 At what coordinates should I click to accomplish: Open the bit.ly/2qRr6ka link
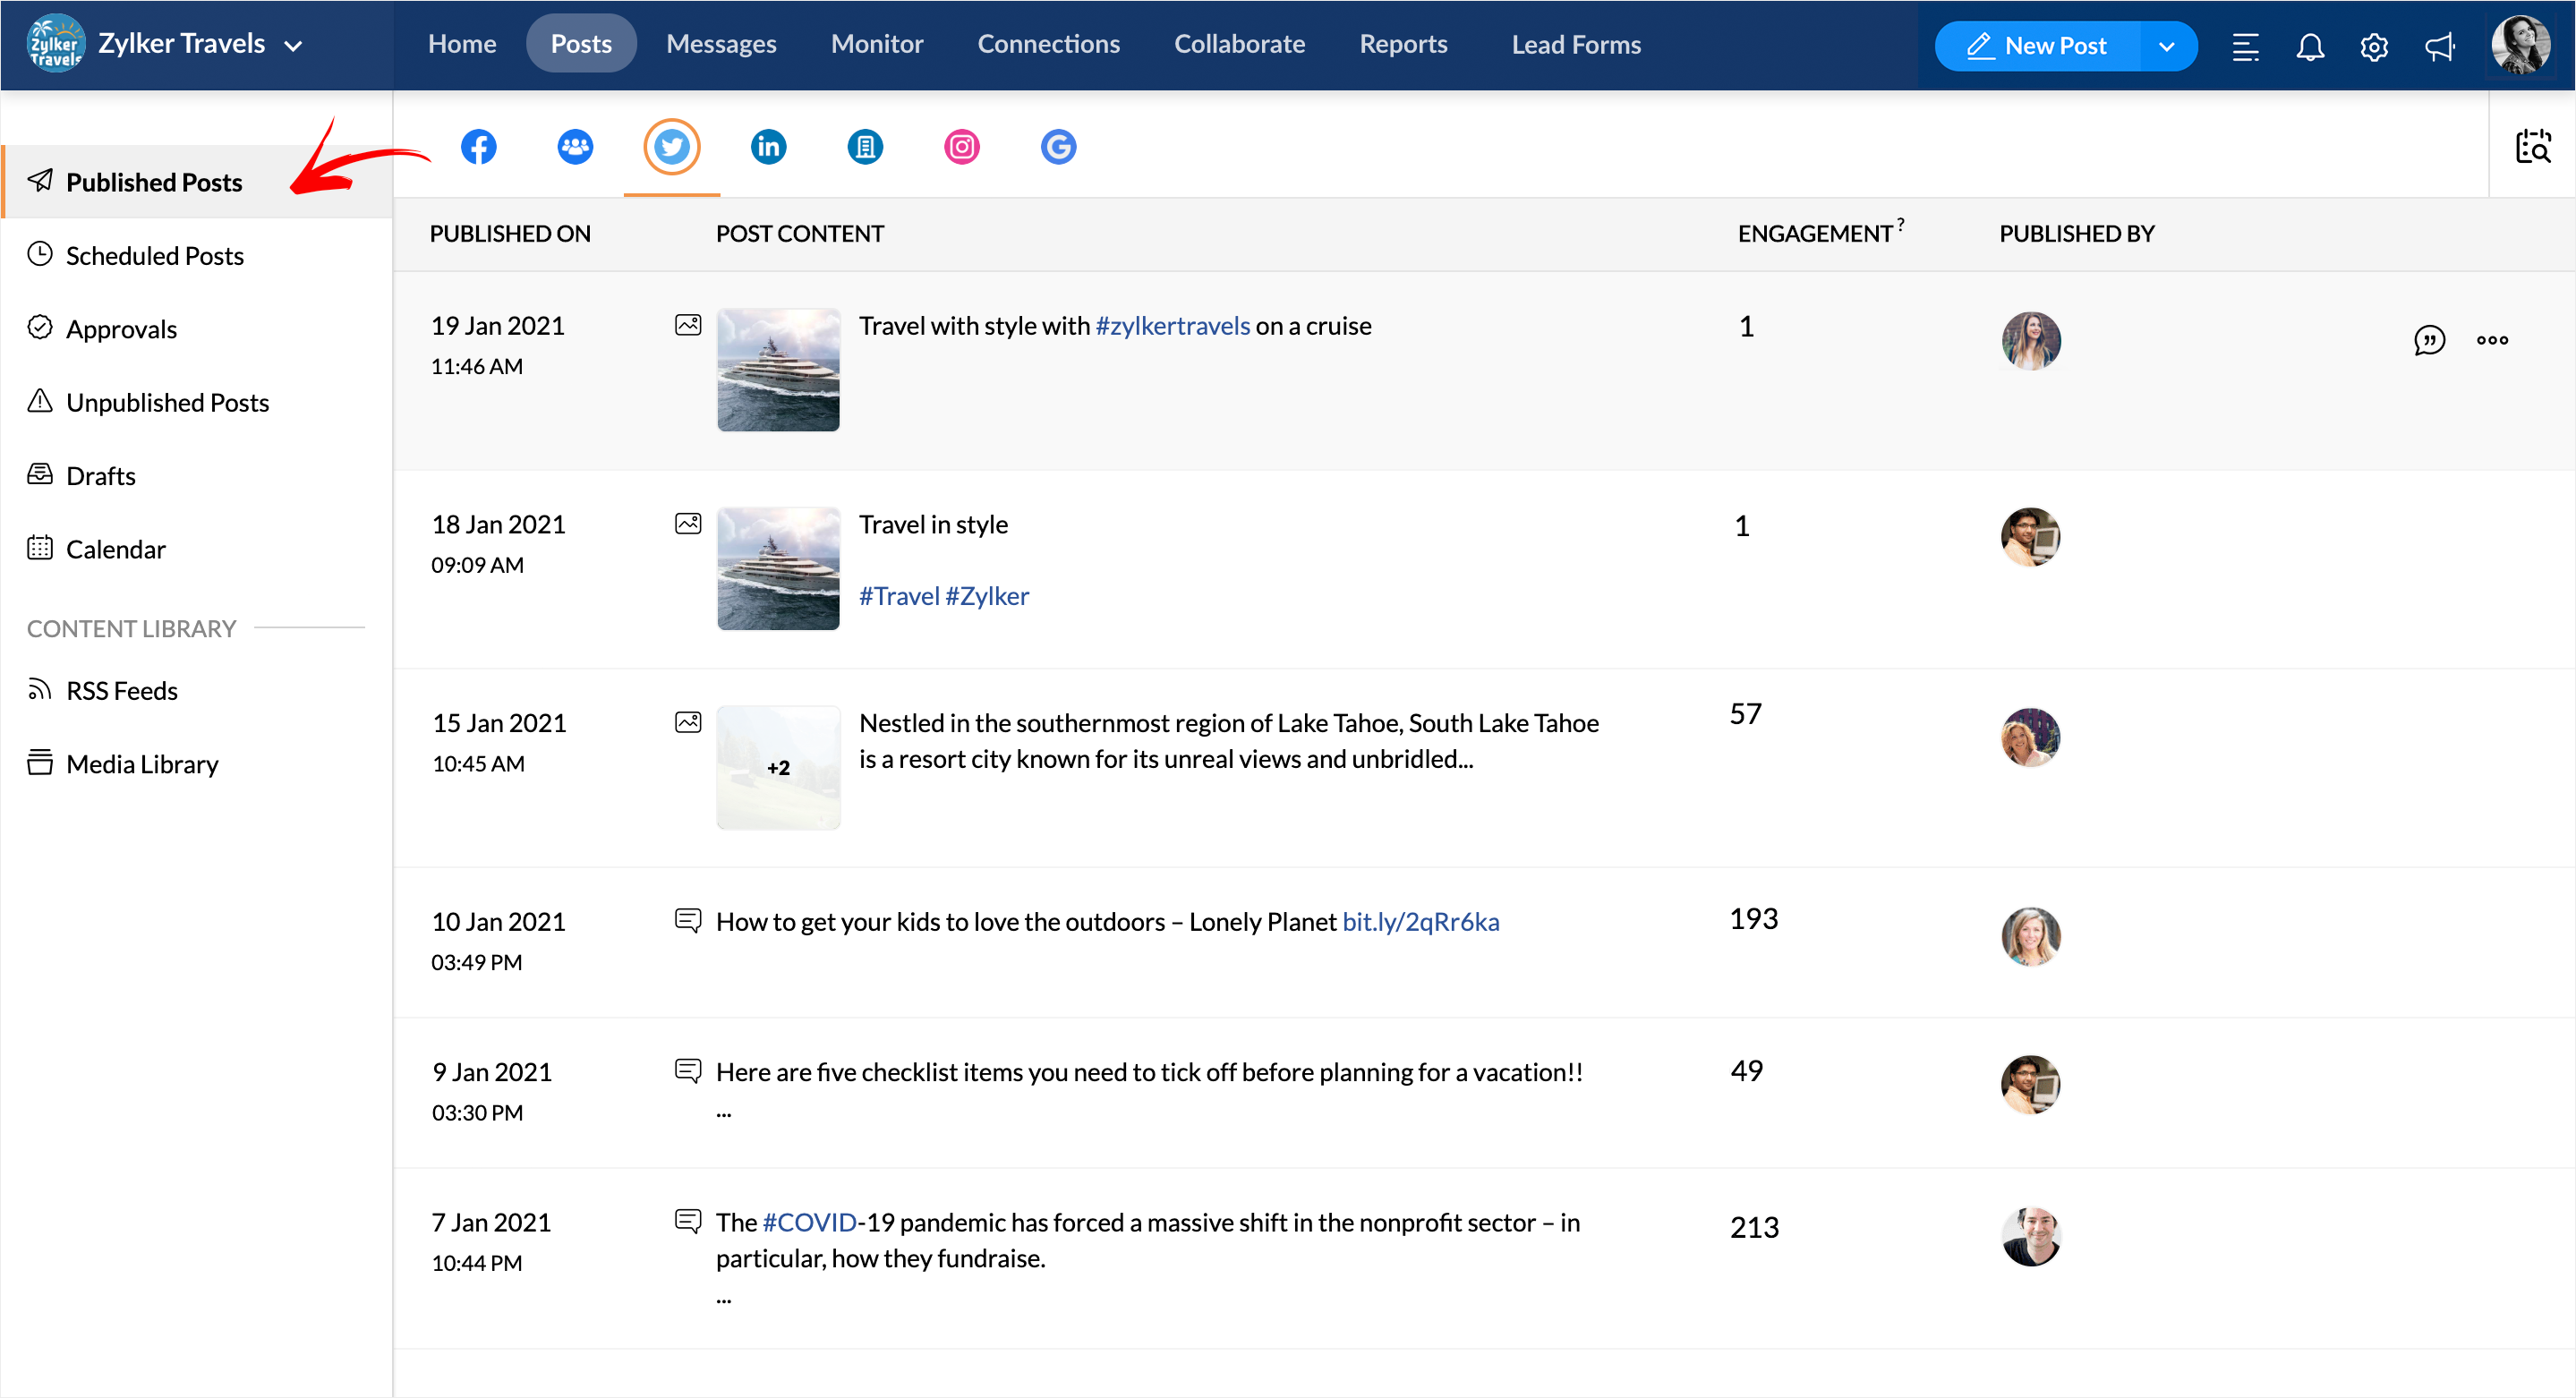(1420, 921)
